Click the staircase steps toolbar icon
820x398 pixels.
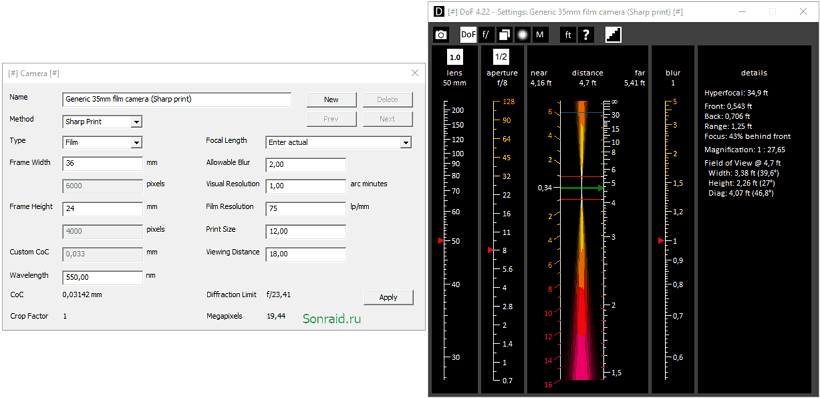coord(613,35)
